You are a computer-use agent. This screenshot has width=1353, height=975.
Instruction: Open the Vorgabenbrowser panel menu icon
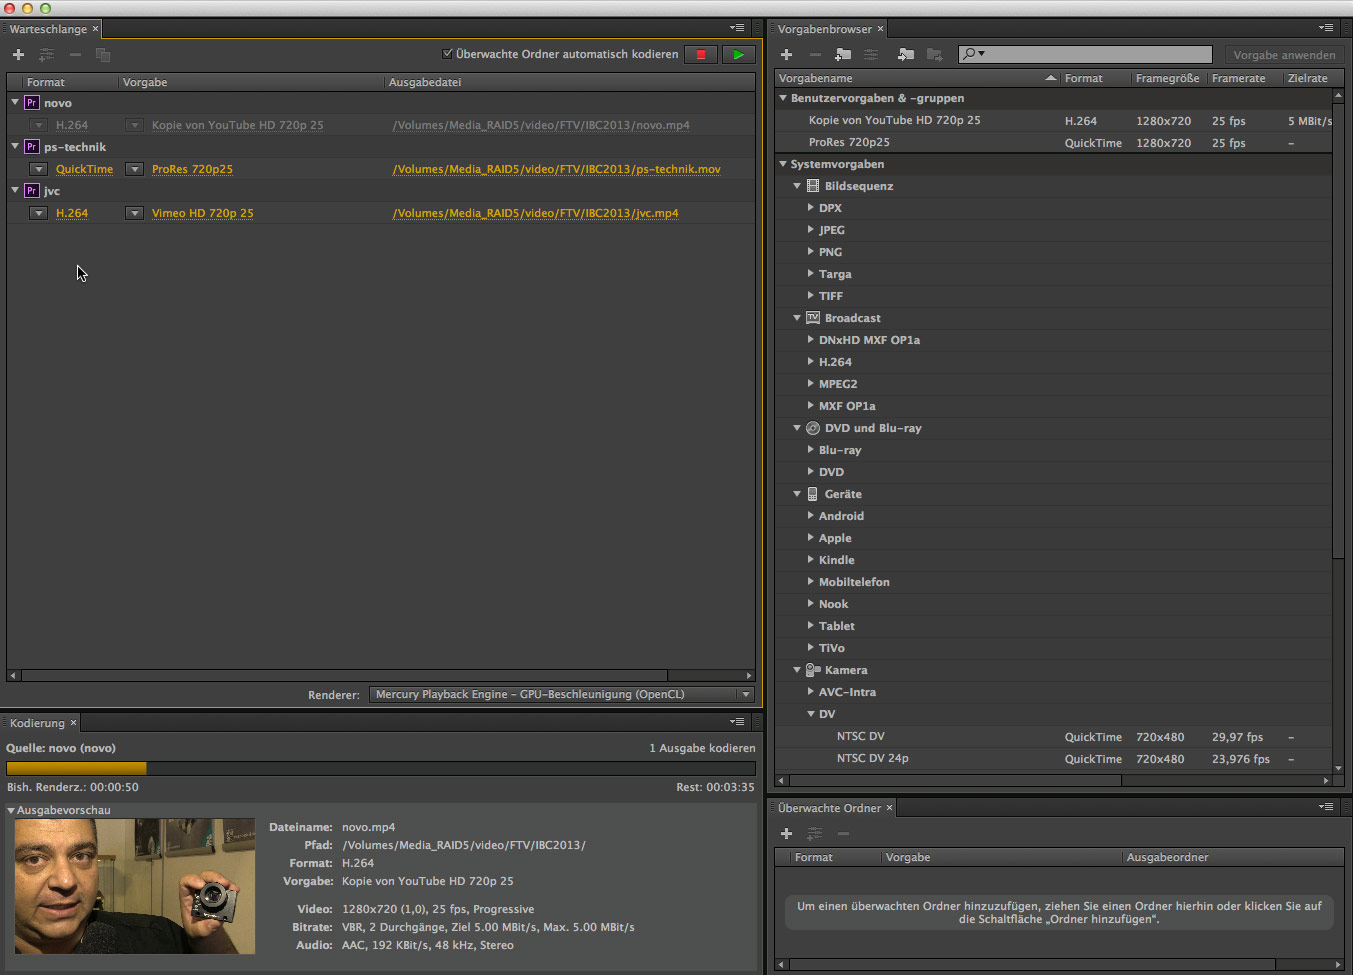coord(1325,28)
